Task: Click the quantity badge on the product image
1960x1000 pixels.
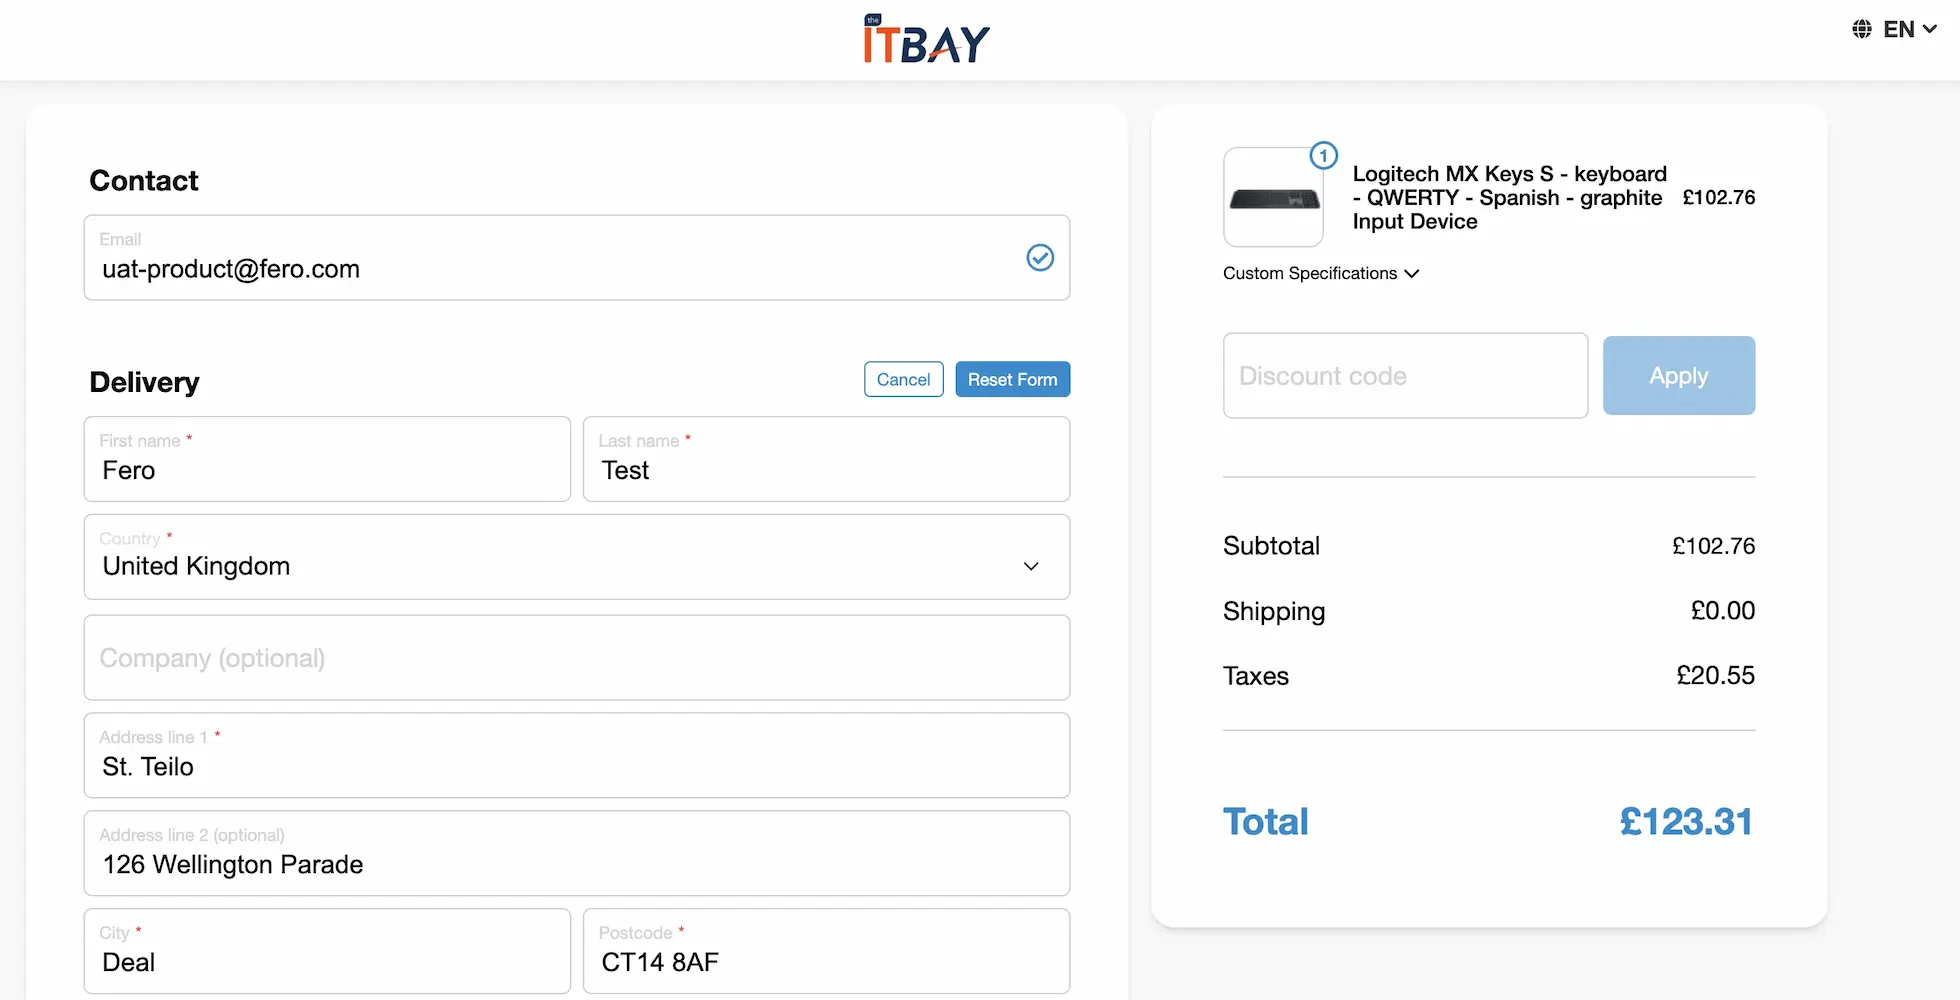Action: [x=1323, y=155]
